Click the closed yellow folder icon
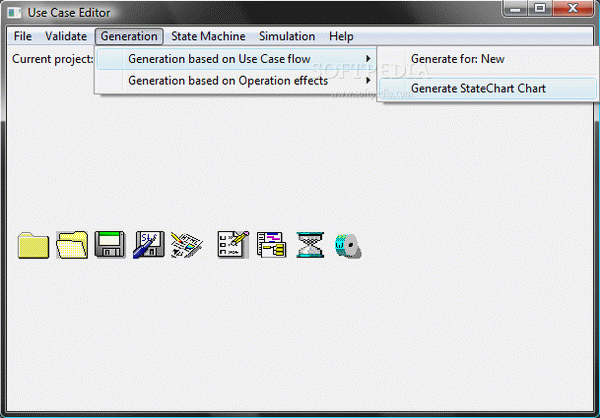This screenshot has height=418, width=600. click(x=33, y=244)
